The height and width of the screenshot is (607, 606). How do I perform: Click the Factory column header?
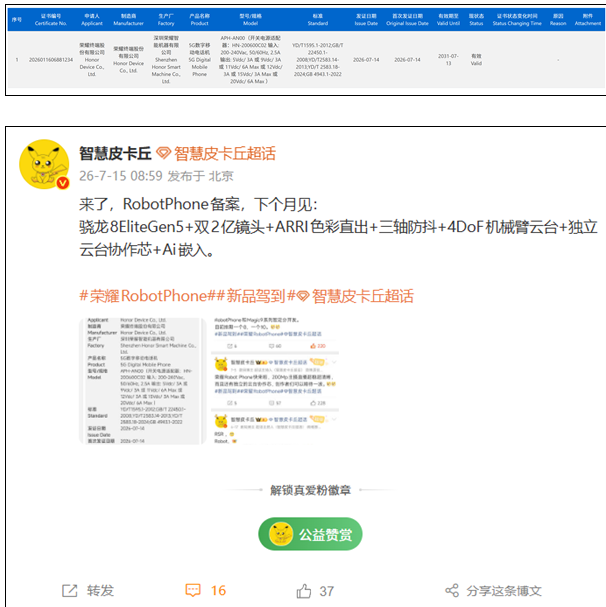coord(166,19)
